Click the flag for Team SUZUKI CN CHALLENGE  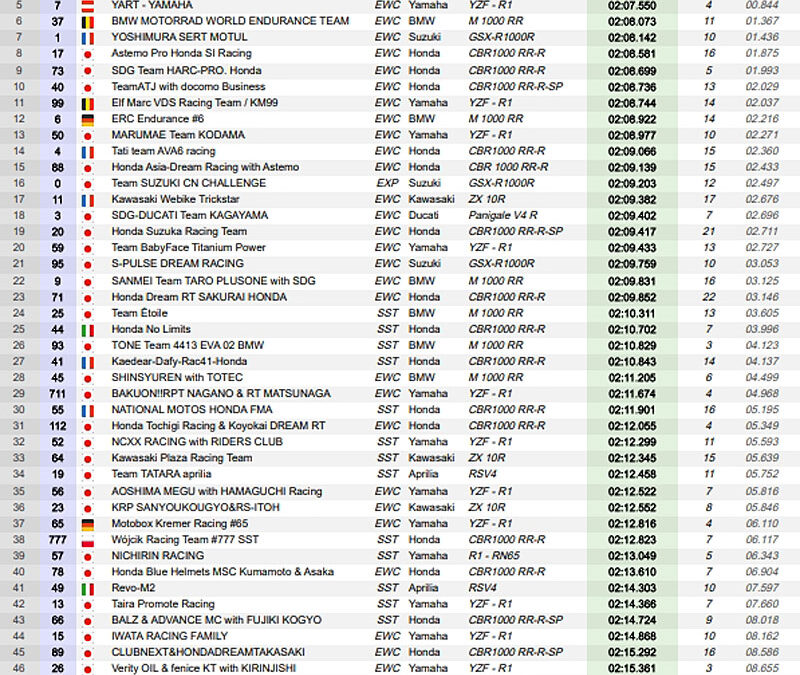88,185
